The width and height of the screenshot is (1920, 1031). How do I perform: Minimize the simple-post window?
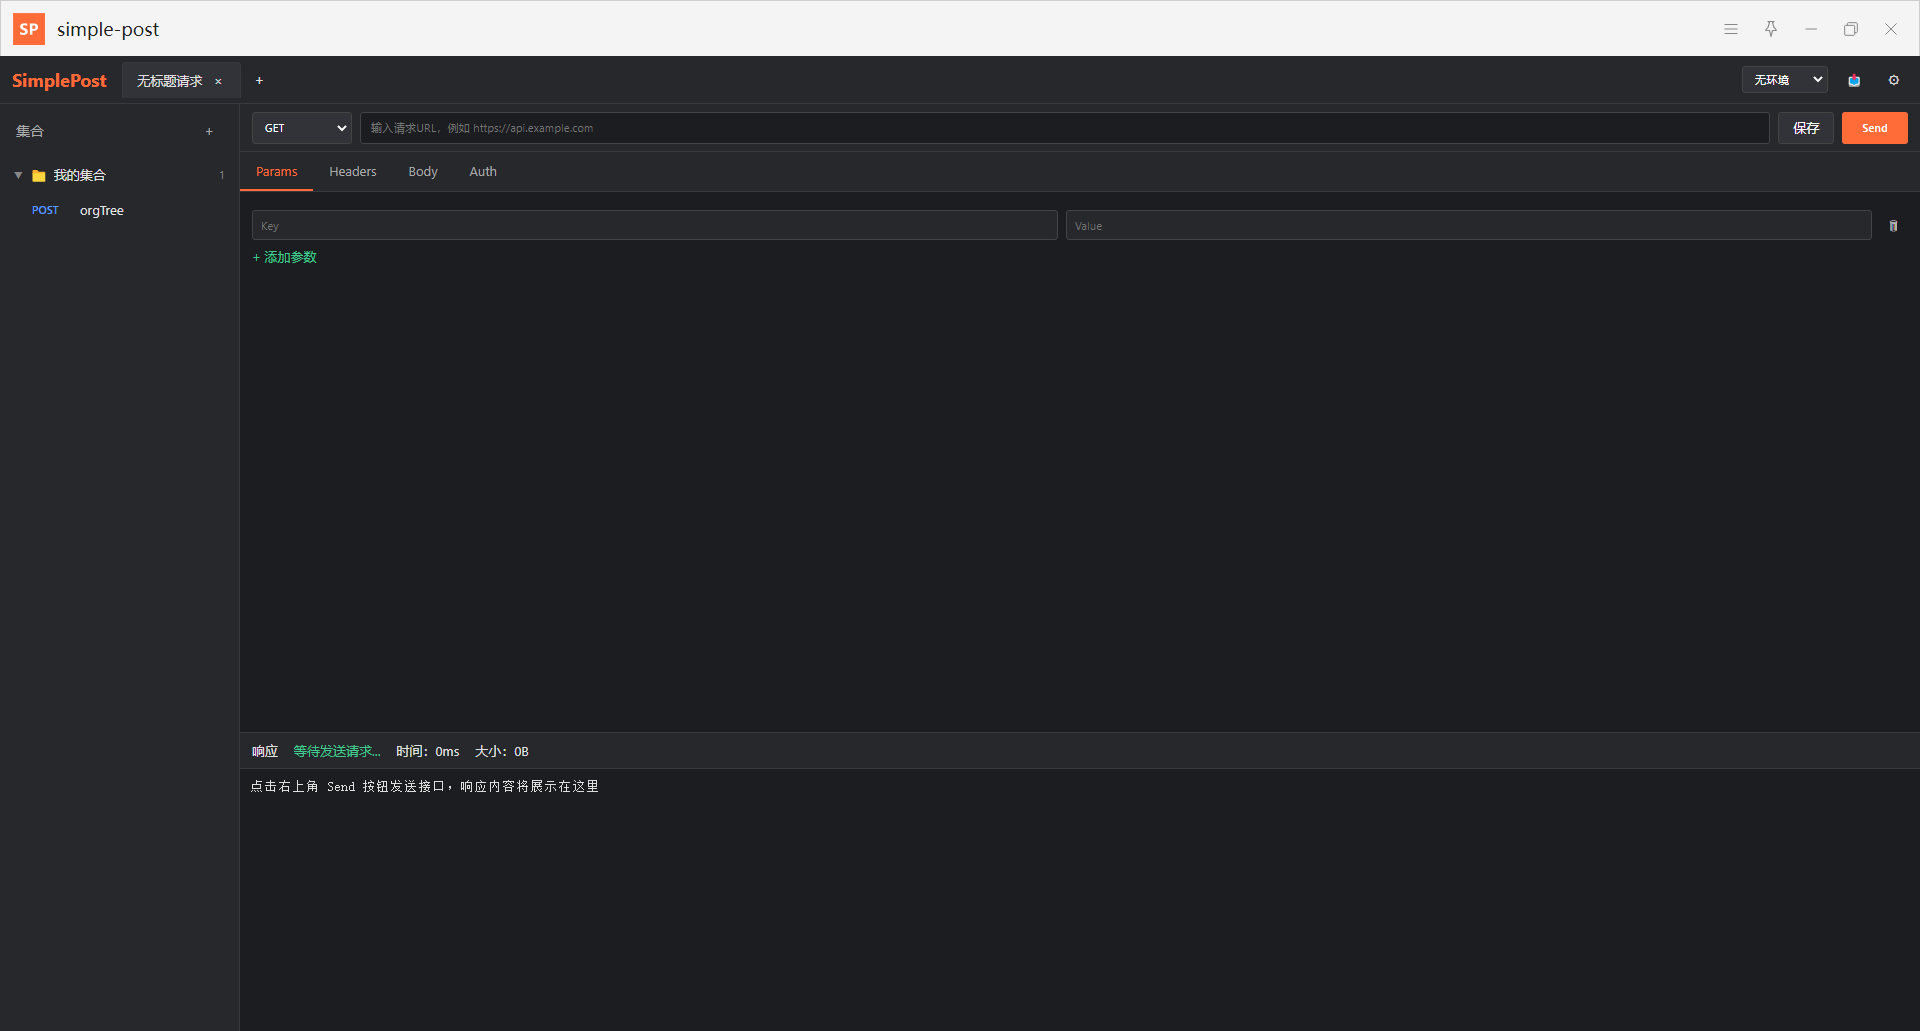[x=1811, y=29]
